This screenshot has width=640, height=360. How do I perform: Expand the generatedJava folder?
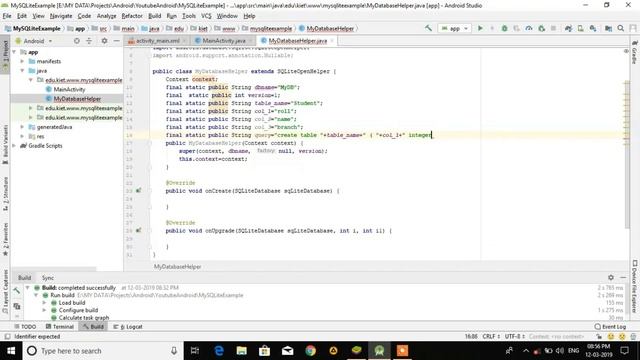[22, 127]
